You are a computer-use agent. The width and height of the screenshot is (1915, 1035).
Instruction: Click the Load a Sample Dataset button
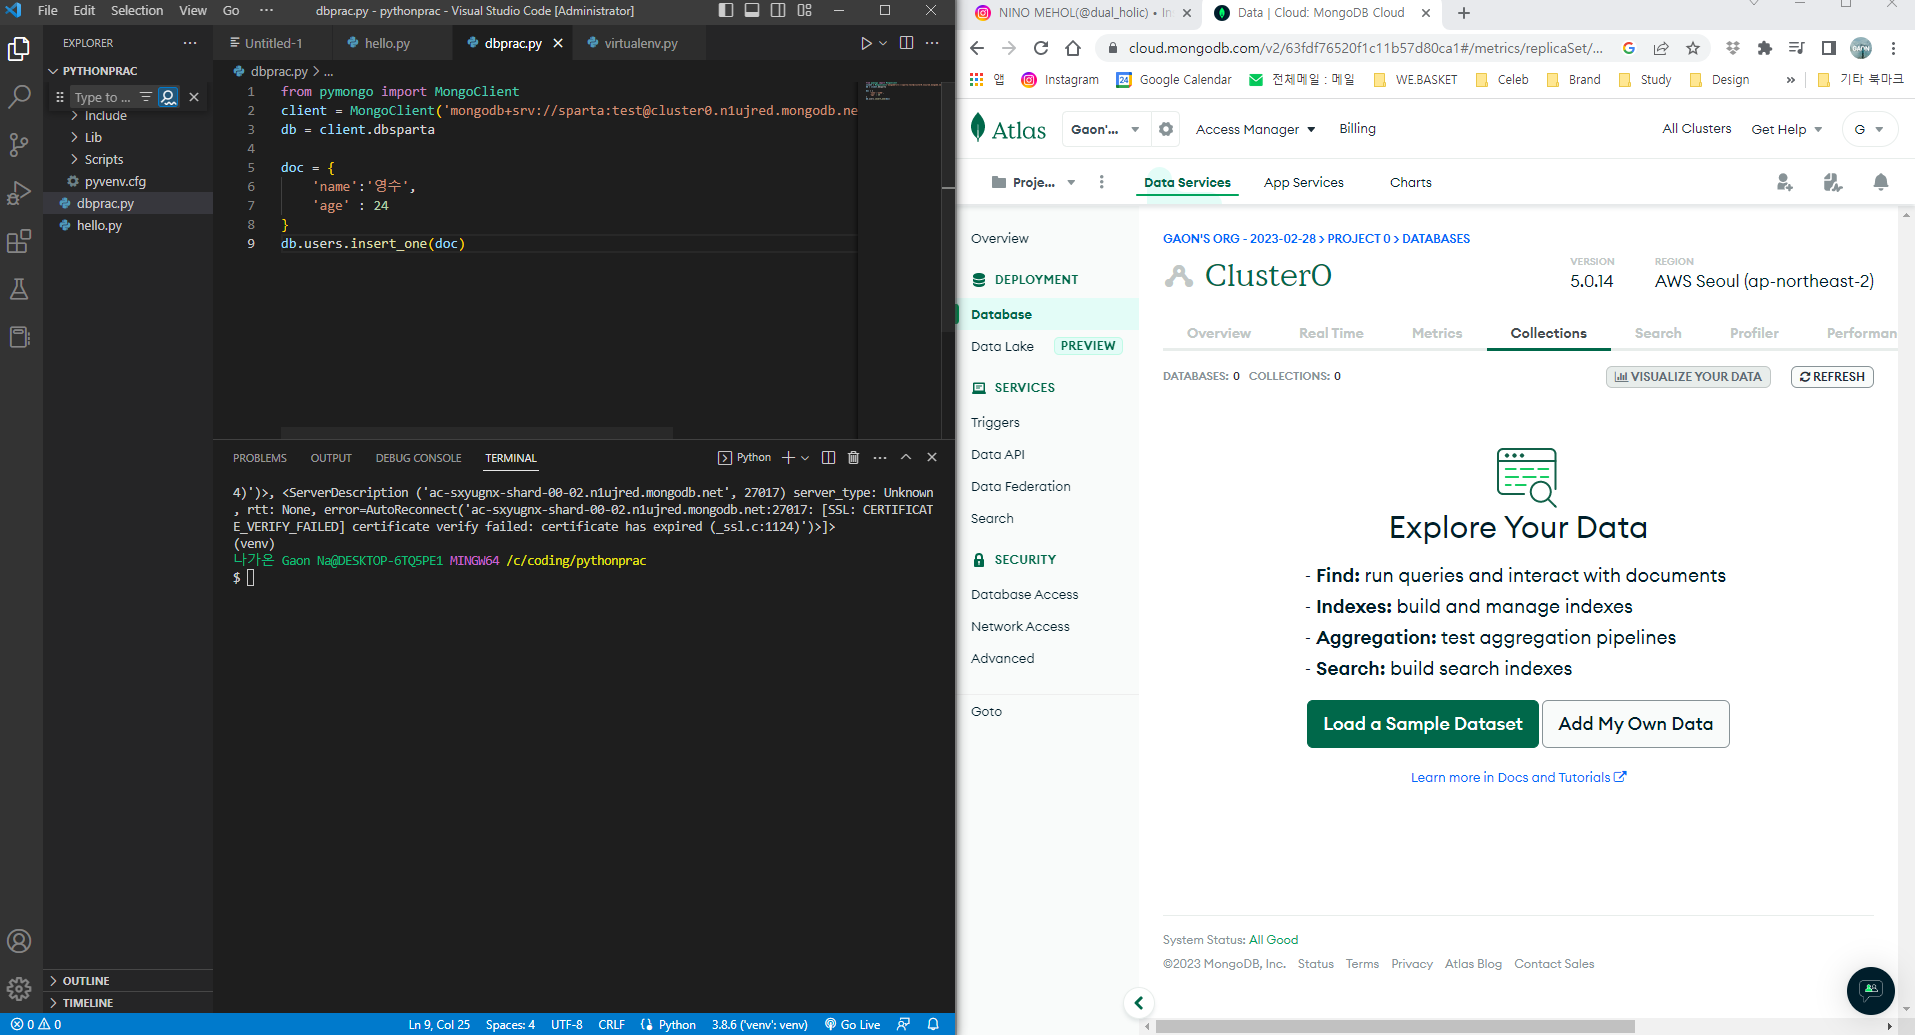click(1422, 724)
